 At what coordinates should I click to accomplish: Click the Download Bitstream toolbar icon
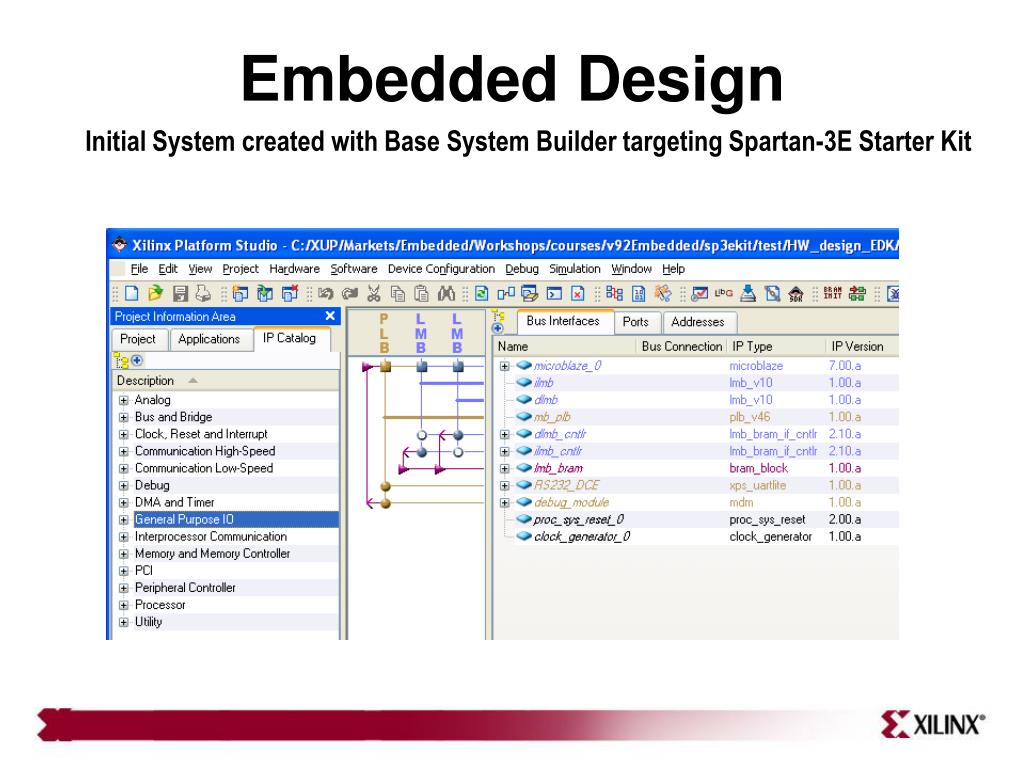(x=748, y=294)
